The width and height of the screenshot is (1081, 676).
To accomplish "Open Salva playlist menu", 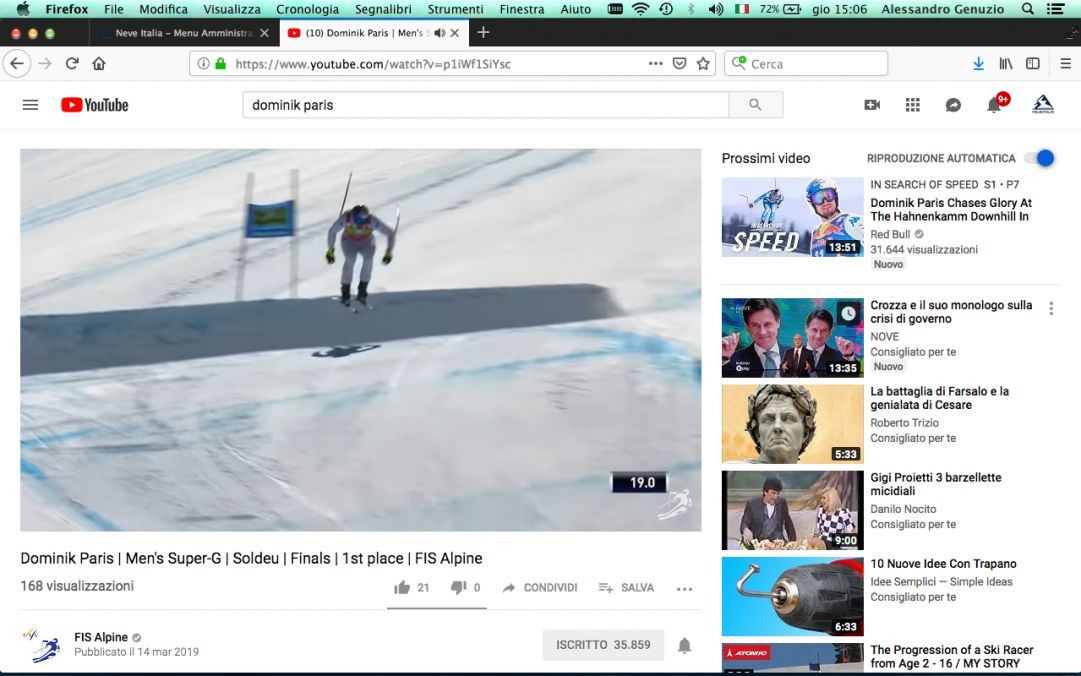I will (626, 588).
